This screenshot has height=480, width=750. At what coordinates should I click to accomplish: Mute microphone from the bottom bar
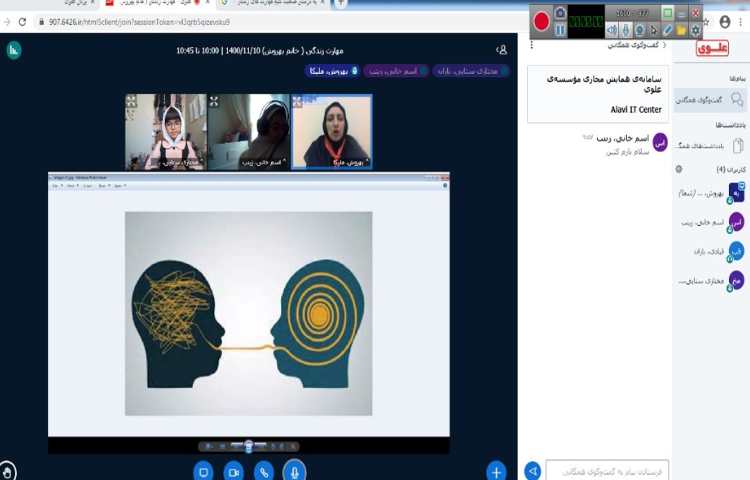(x=295, y=472)
